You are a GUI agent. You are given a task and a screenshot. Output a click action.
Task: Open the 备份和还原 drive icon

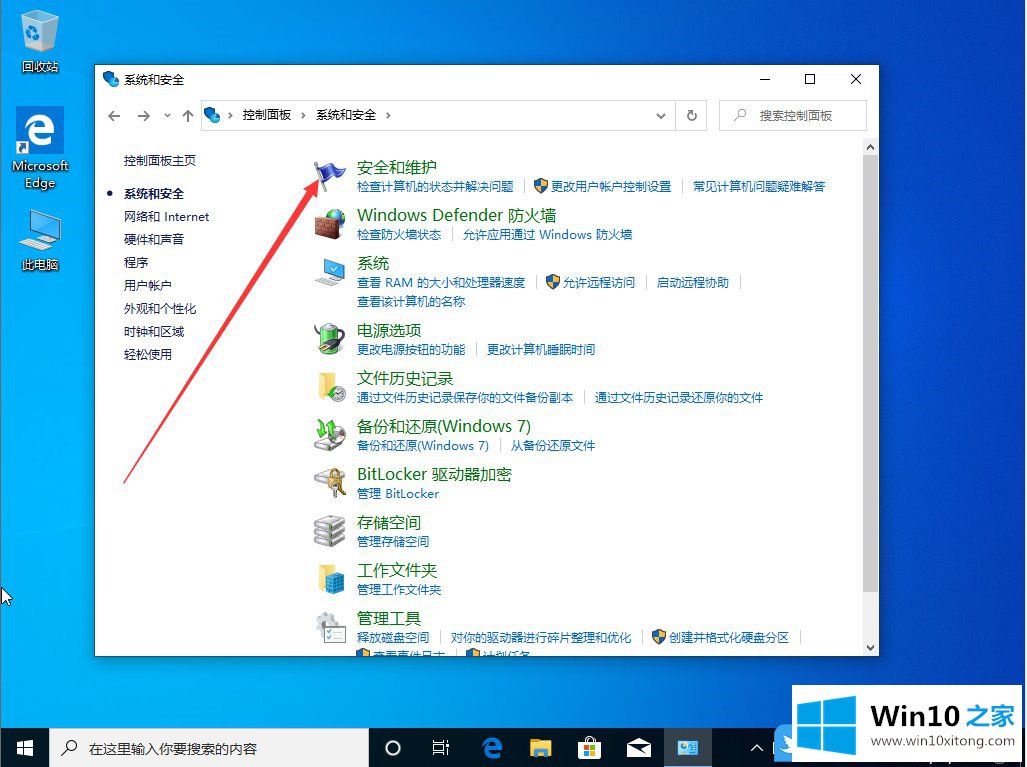pos(329,435)
